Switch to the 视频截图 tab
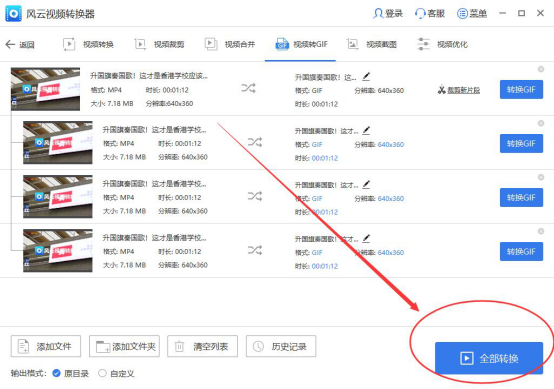This screenshot has height=389, width=554. click(372, 45)
